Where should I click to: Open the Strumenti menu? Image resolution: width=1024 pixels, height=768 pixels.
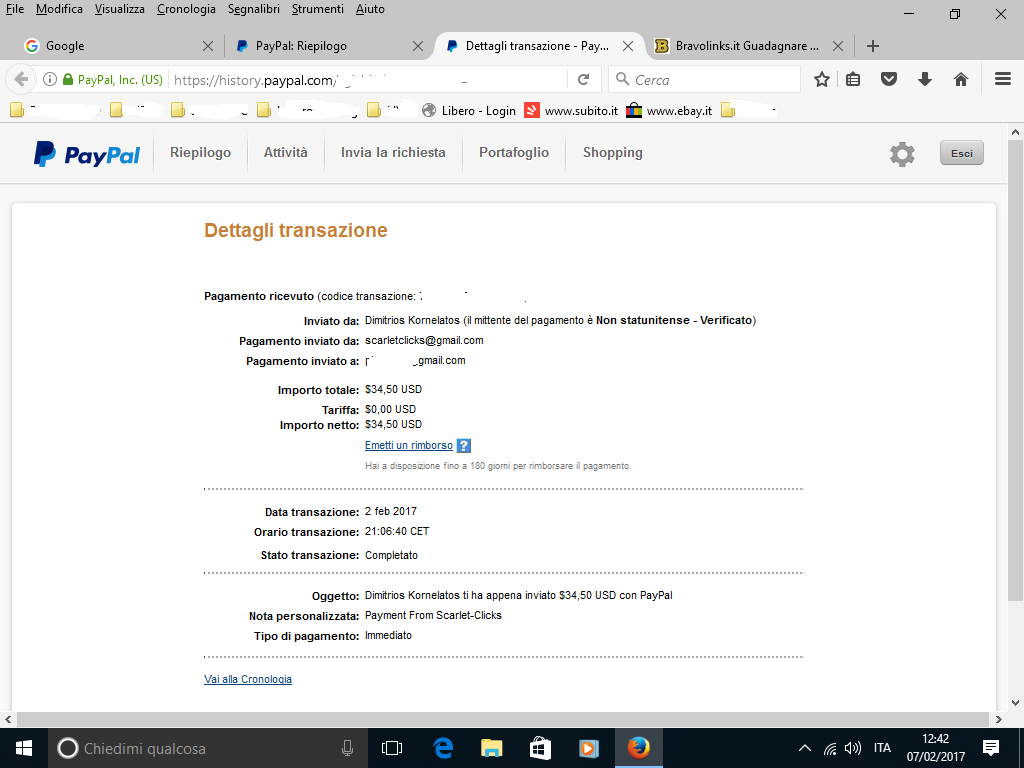click(x=317, y=9)
